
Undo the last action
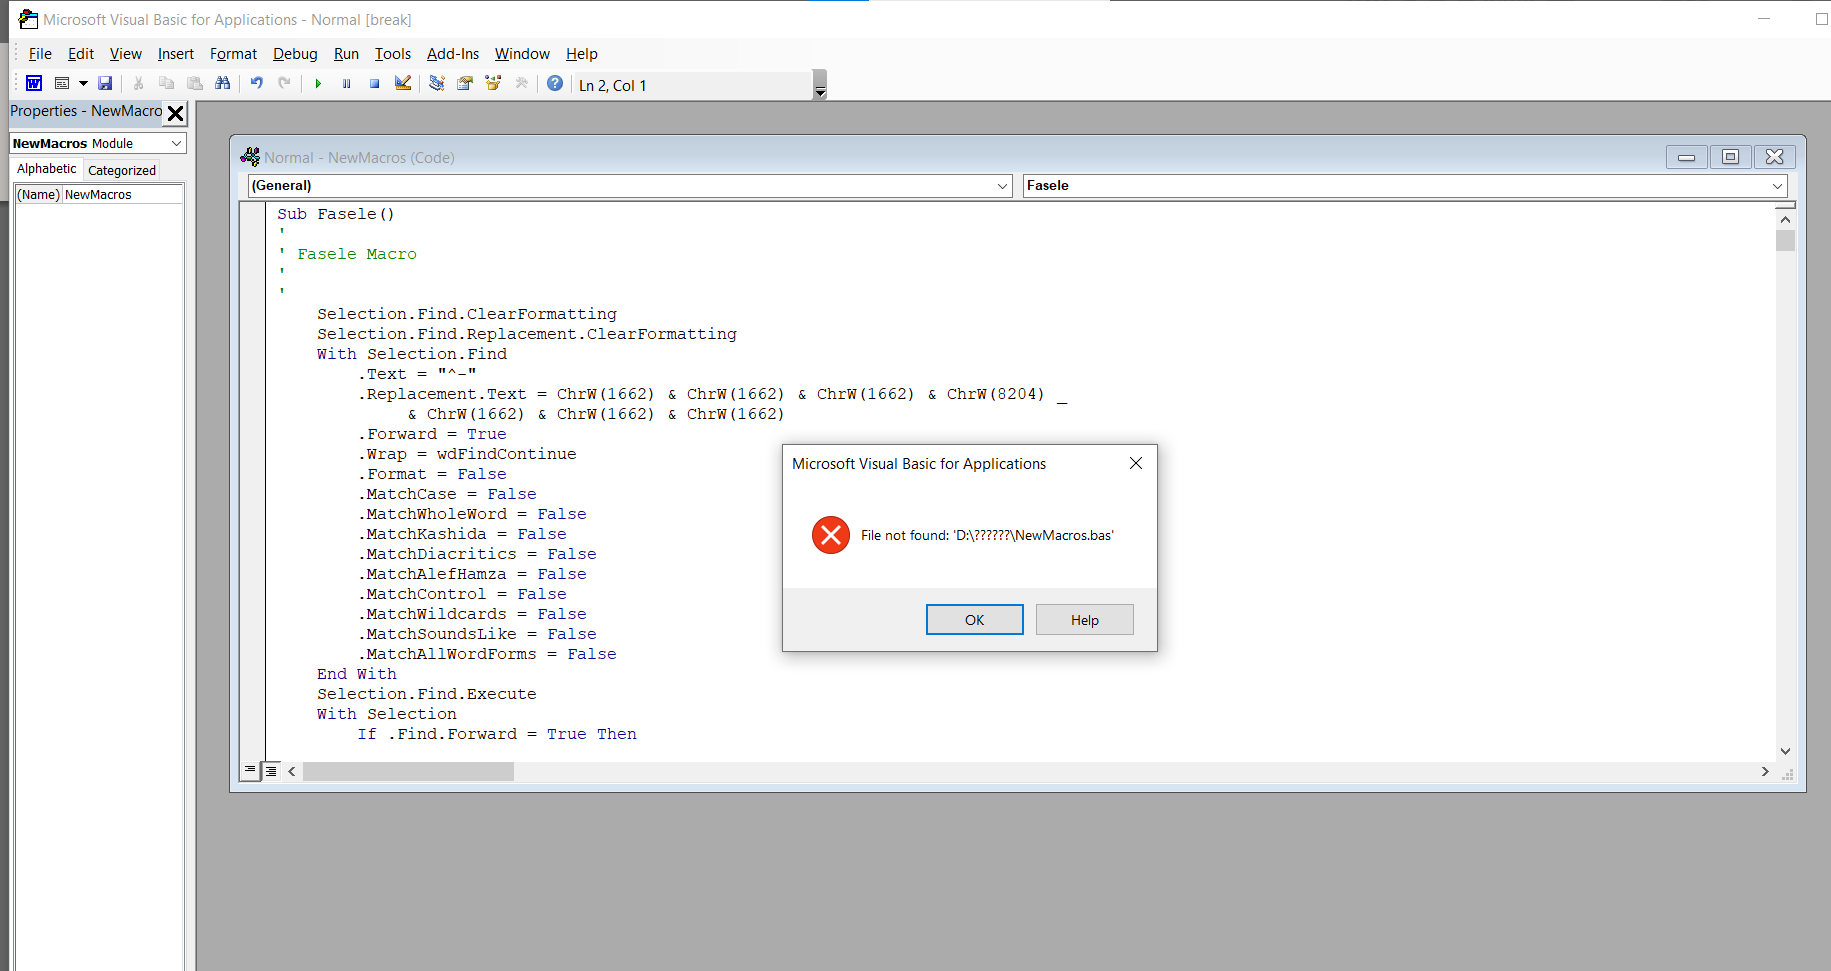coord(257,84)
